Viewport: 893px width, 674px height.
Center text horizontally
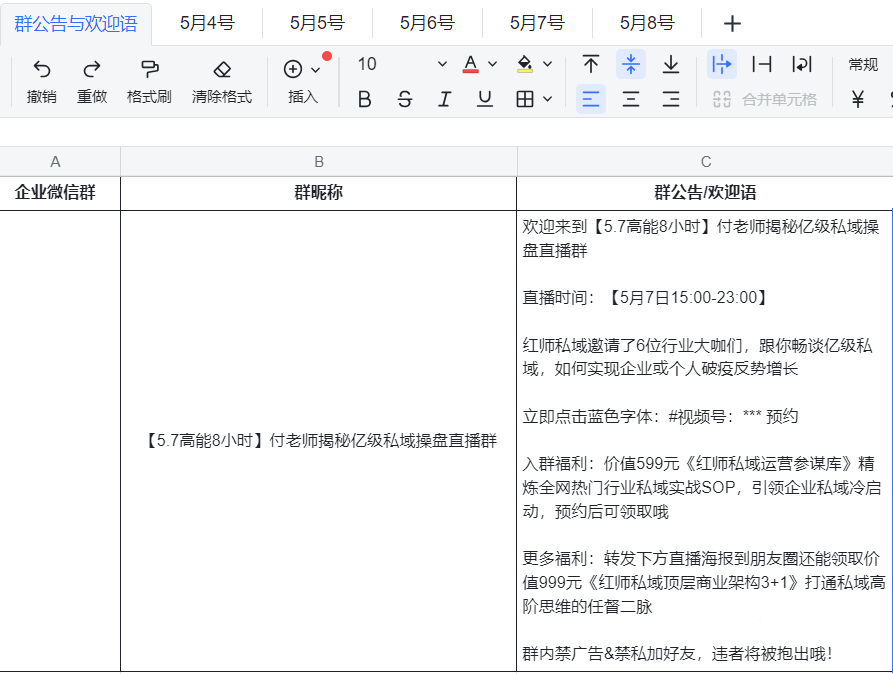coord(630,100)
